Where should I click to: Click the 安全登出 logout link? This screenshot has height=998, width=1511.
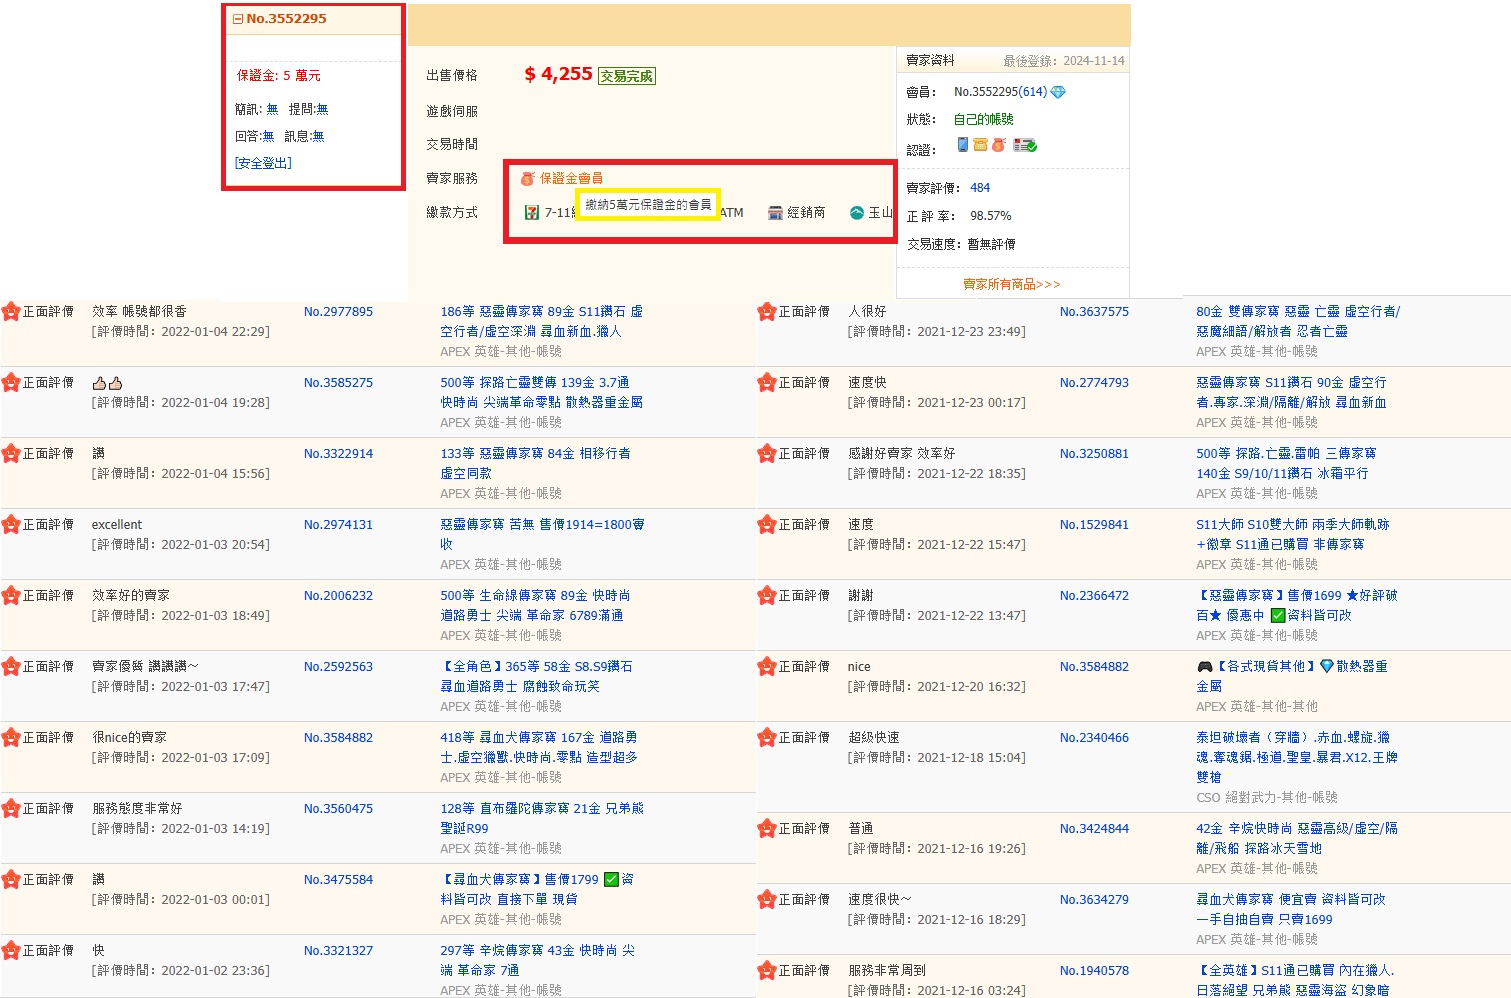263,163
